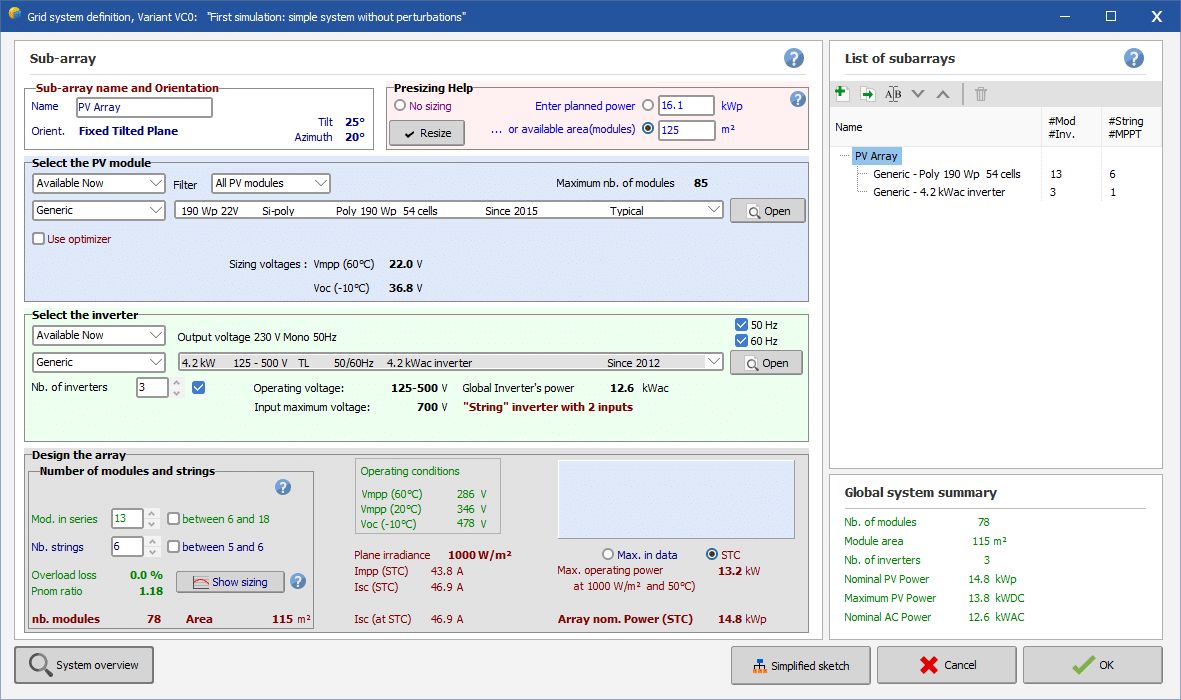This screenshot has height=700, width=1181.
Task: Open help icon next to Show sizing
Action: pyautogui.click(x=297, y=581)
